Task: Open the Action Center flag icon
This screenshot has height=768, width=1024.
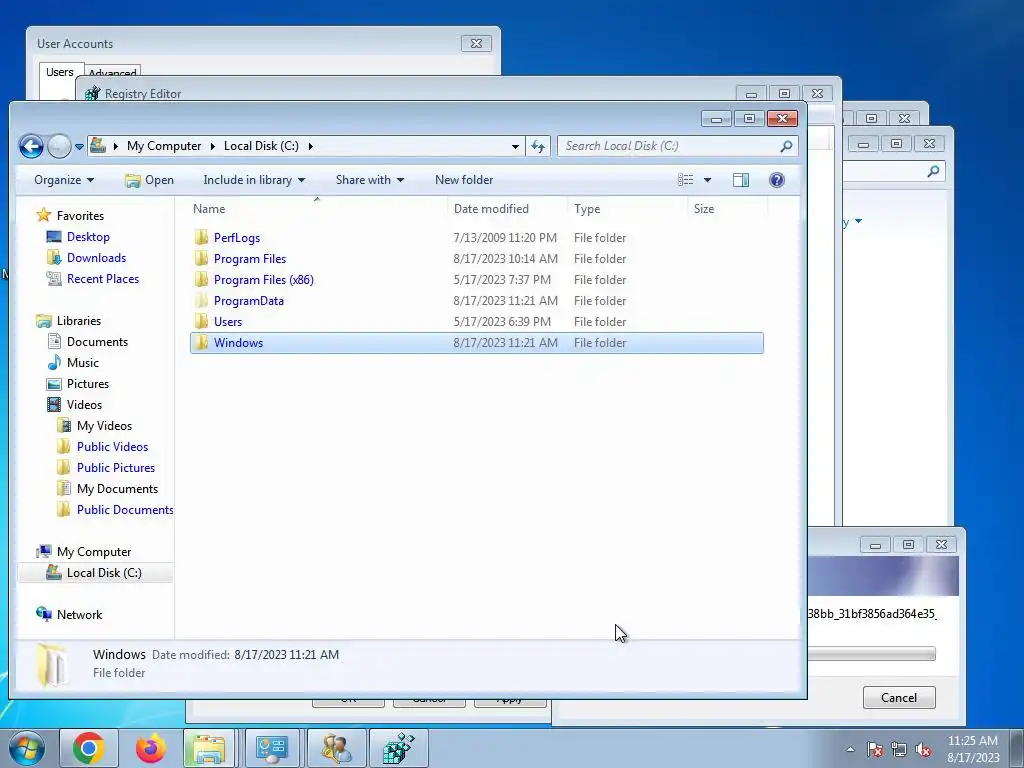Action: tap(875, 749)
